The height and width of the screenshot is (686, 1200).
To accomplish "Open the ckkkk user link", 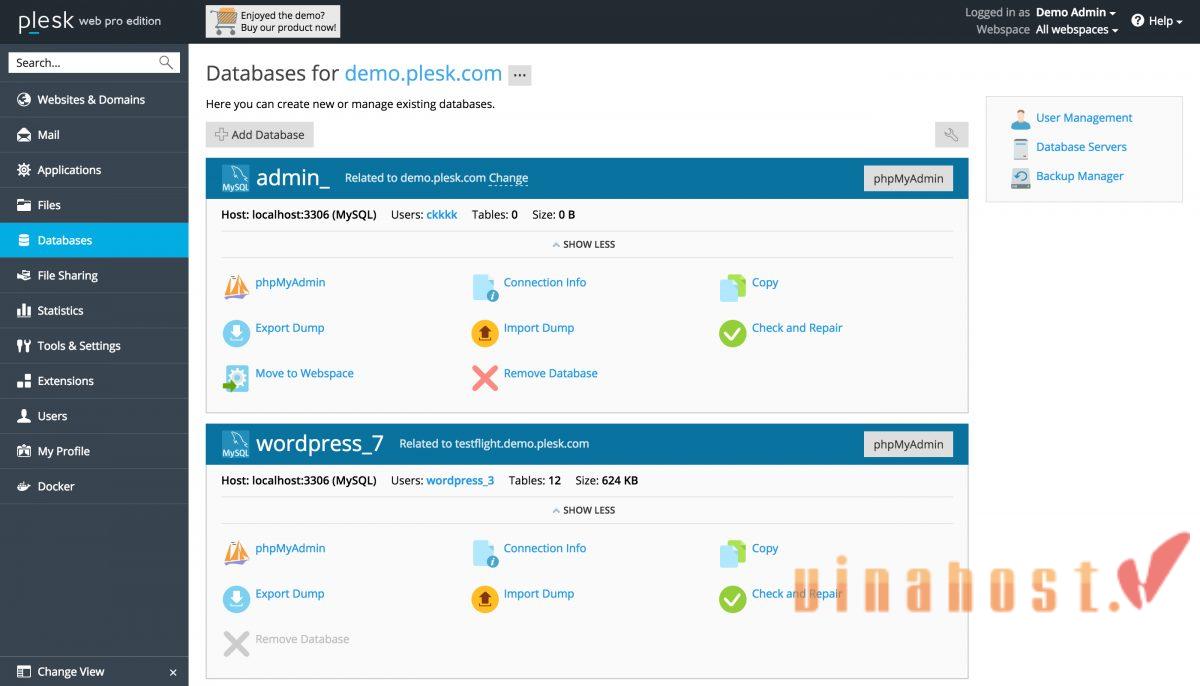I will pos(442,215).
